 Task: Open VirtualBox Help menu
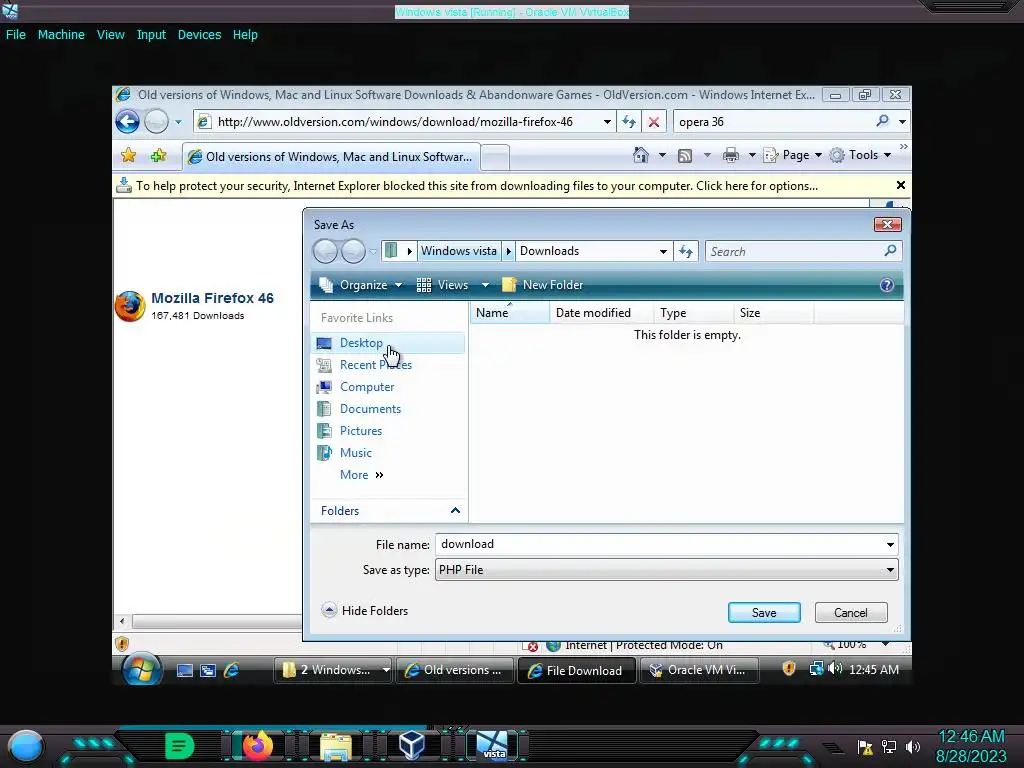245,35
